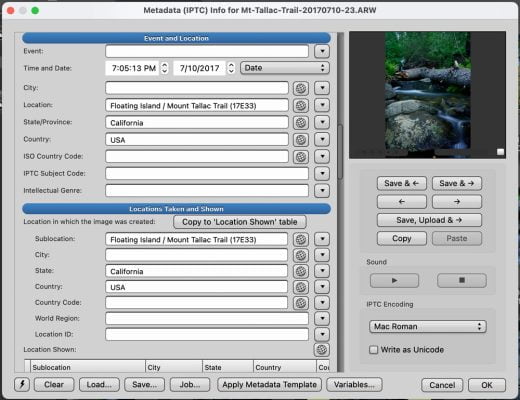Enable Write as Unicode checkbox

373,350
